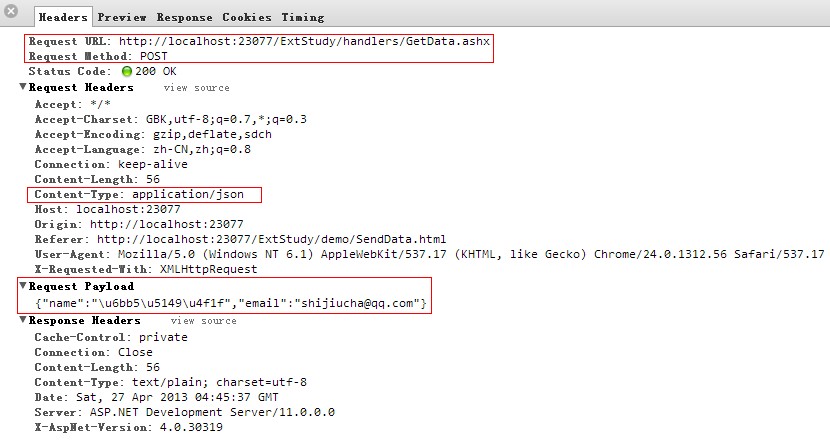This screenshot has width=830, height=443.
Task: Open the Response tab
Action: click(184, 18)
